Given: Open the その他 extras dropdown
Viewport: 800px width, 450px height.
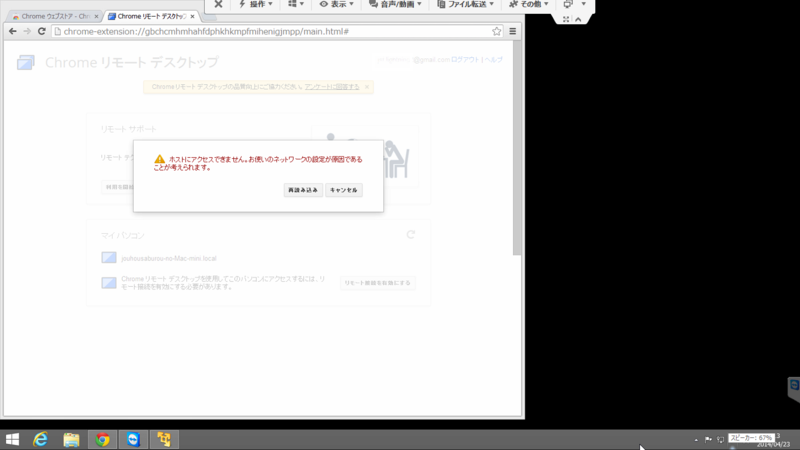Looking at the screenshot, I should [x=529, y=4].
